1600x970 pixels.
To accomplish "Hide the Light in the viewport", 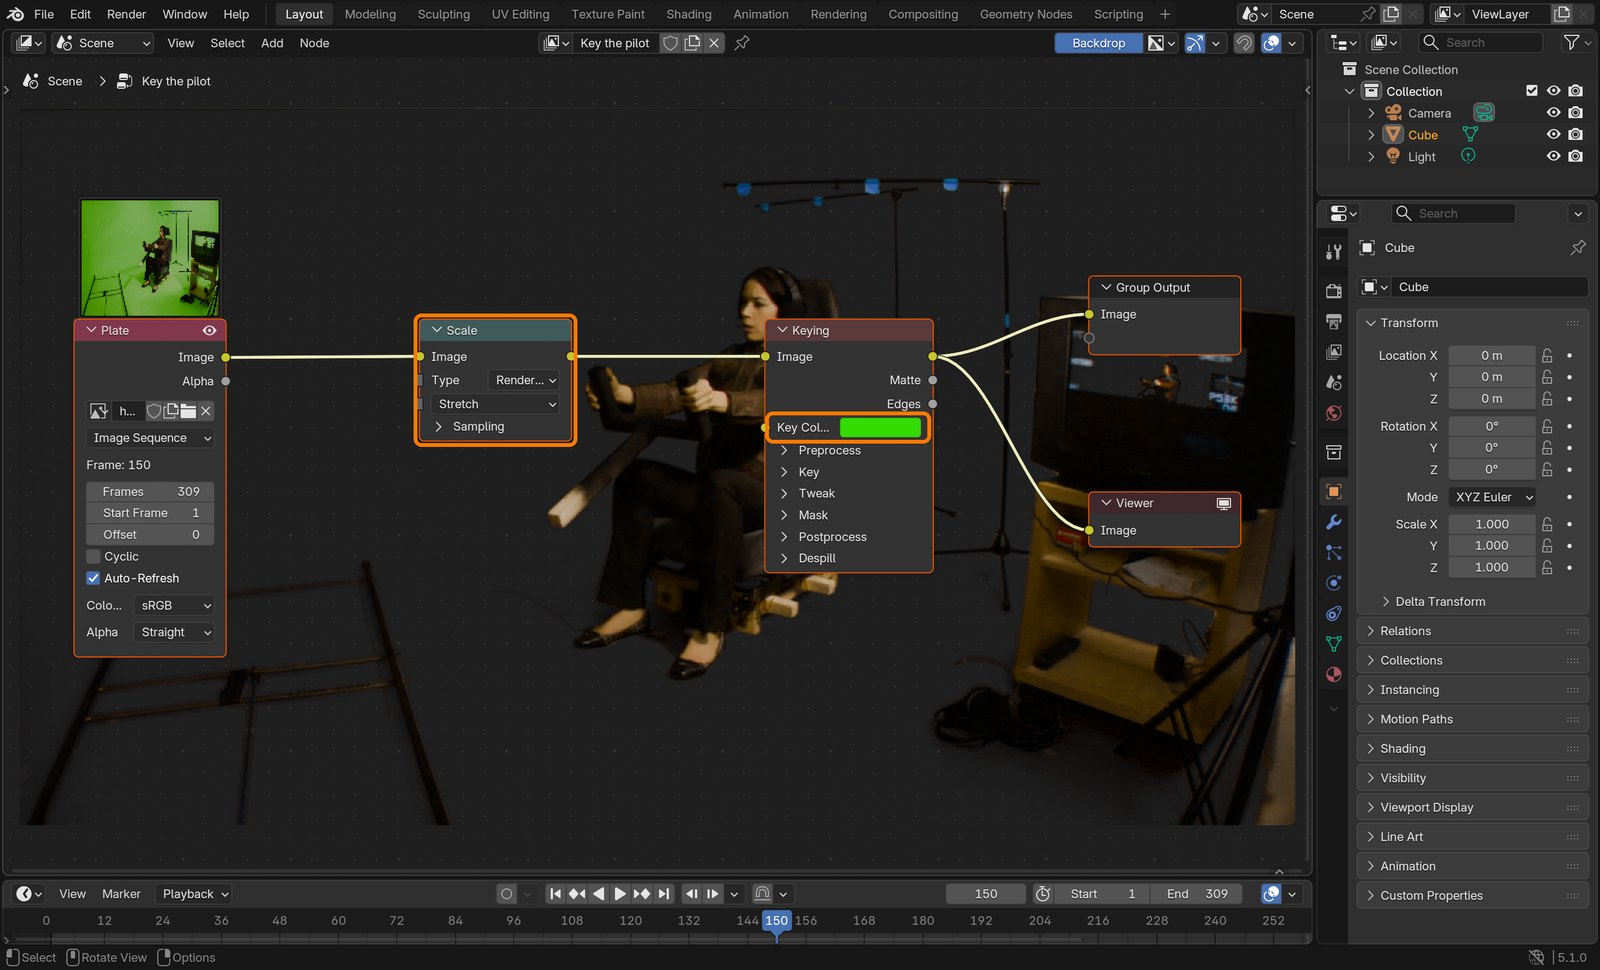I will click(x=1553, y=156).
